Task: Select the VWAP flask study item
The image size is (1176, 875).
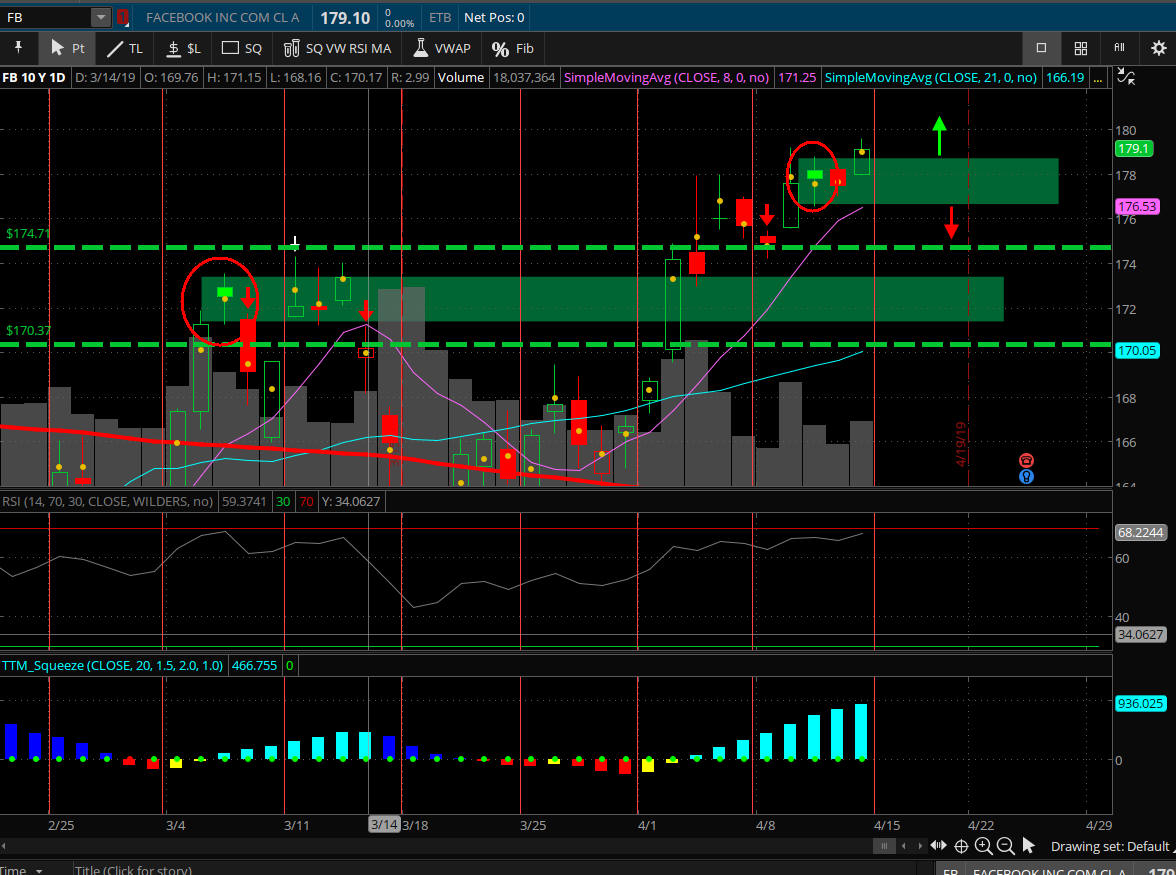Action: tap(441, 48)
